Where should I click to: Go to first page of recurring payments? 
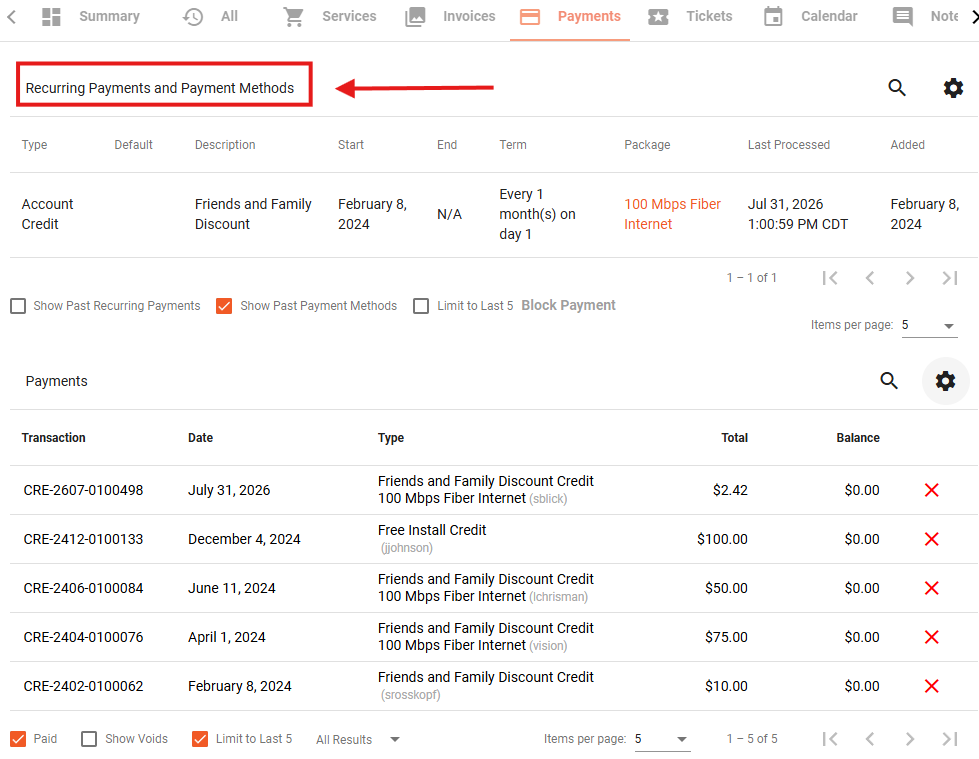click(830, 278)
